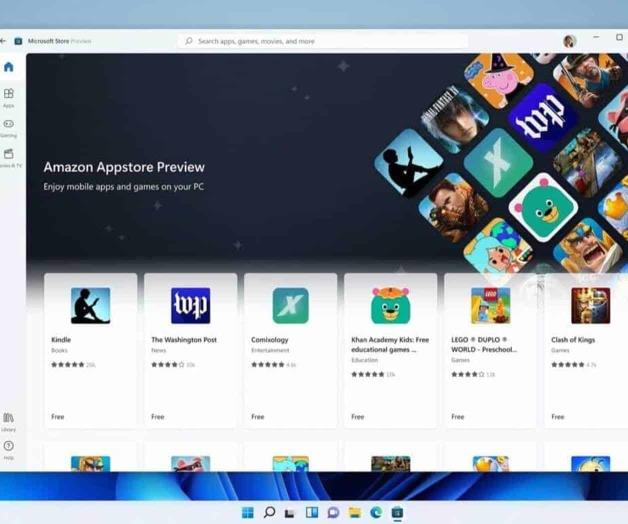Click the Final Fantasy XV tile in banner
This screenshot has height=524, width=628.
(x=455, y=119)
